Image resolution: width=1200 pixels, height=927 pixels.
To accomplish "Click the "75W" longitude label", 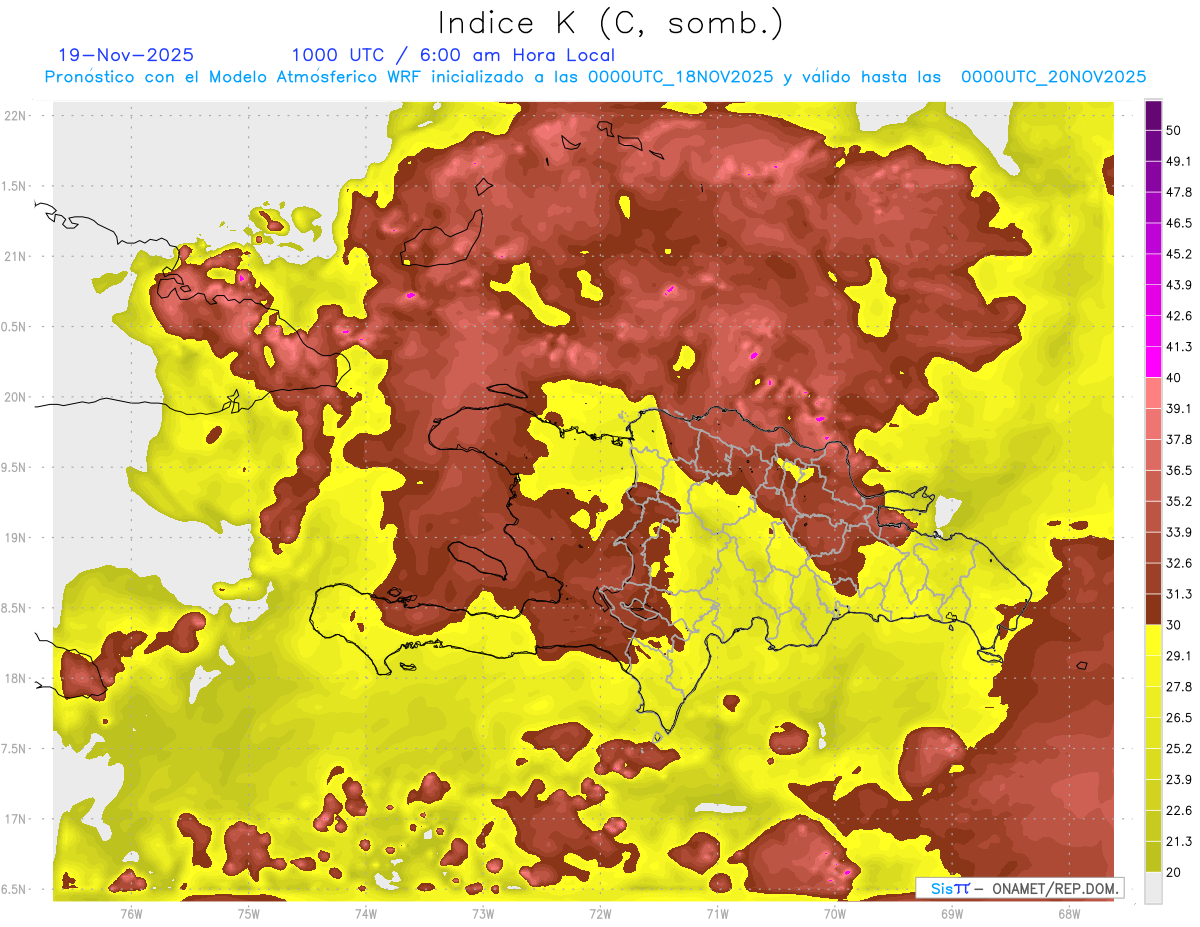I will click(249, 913).
